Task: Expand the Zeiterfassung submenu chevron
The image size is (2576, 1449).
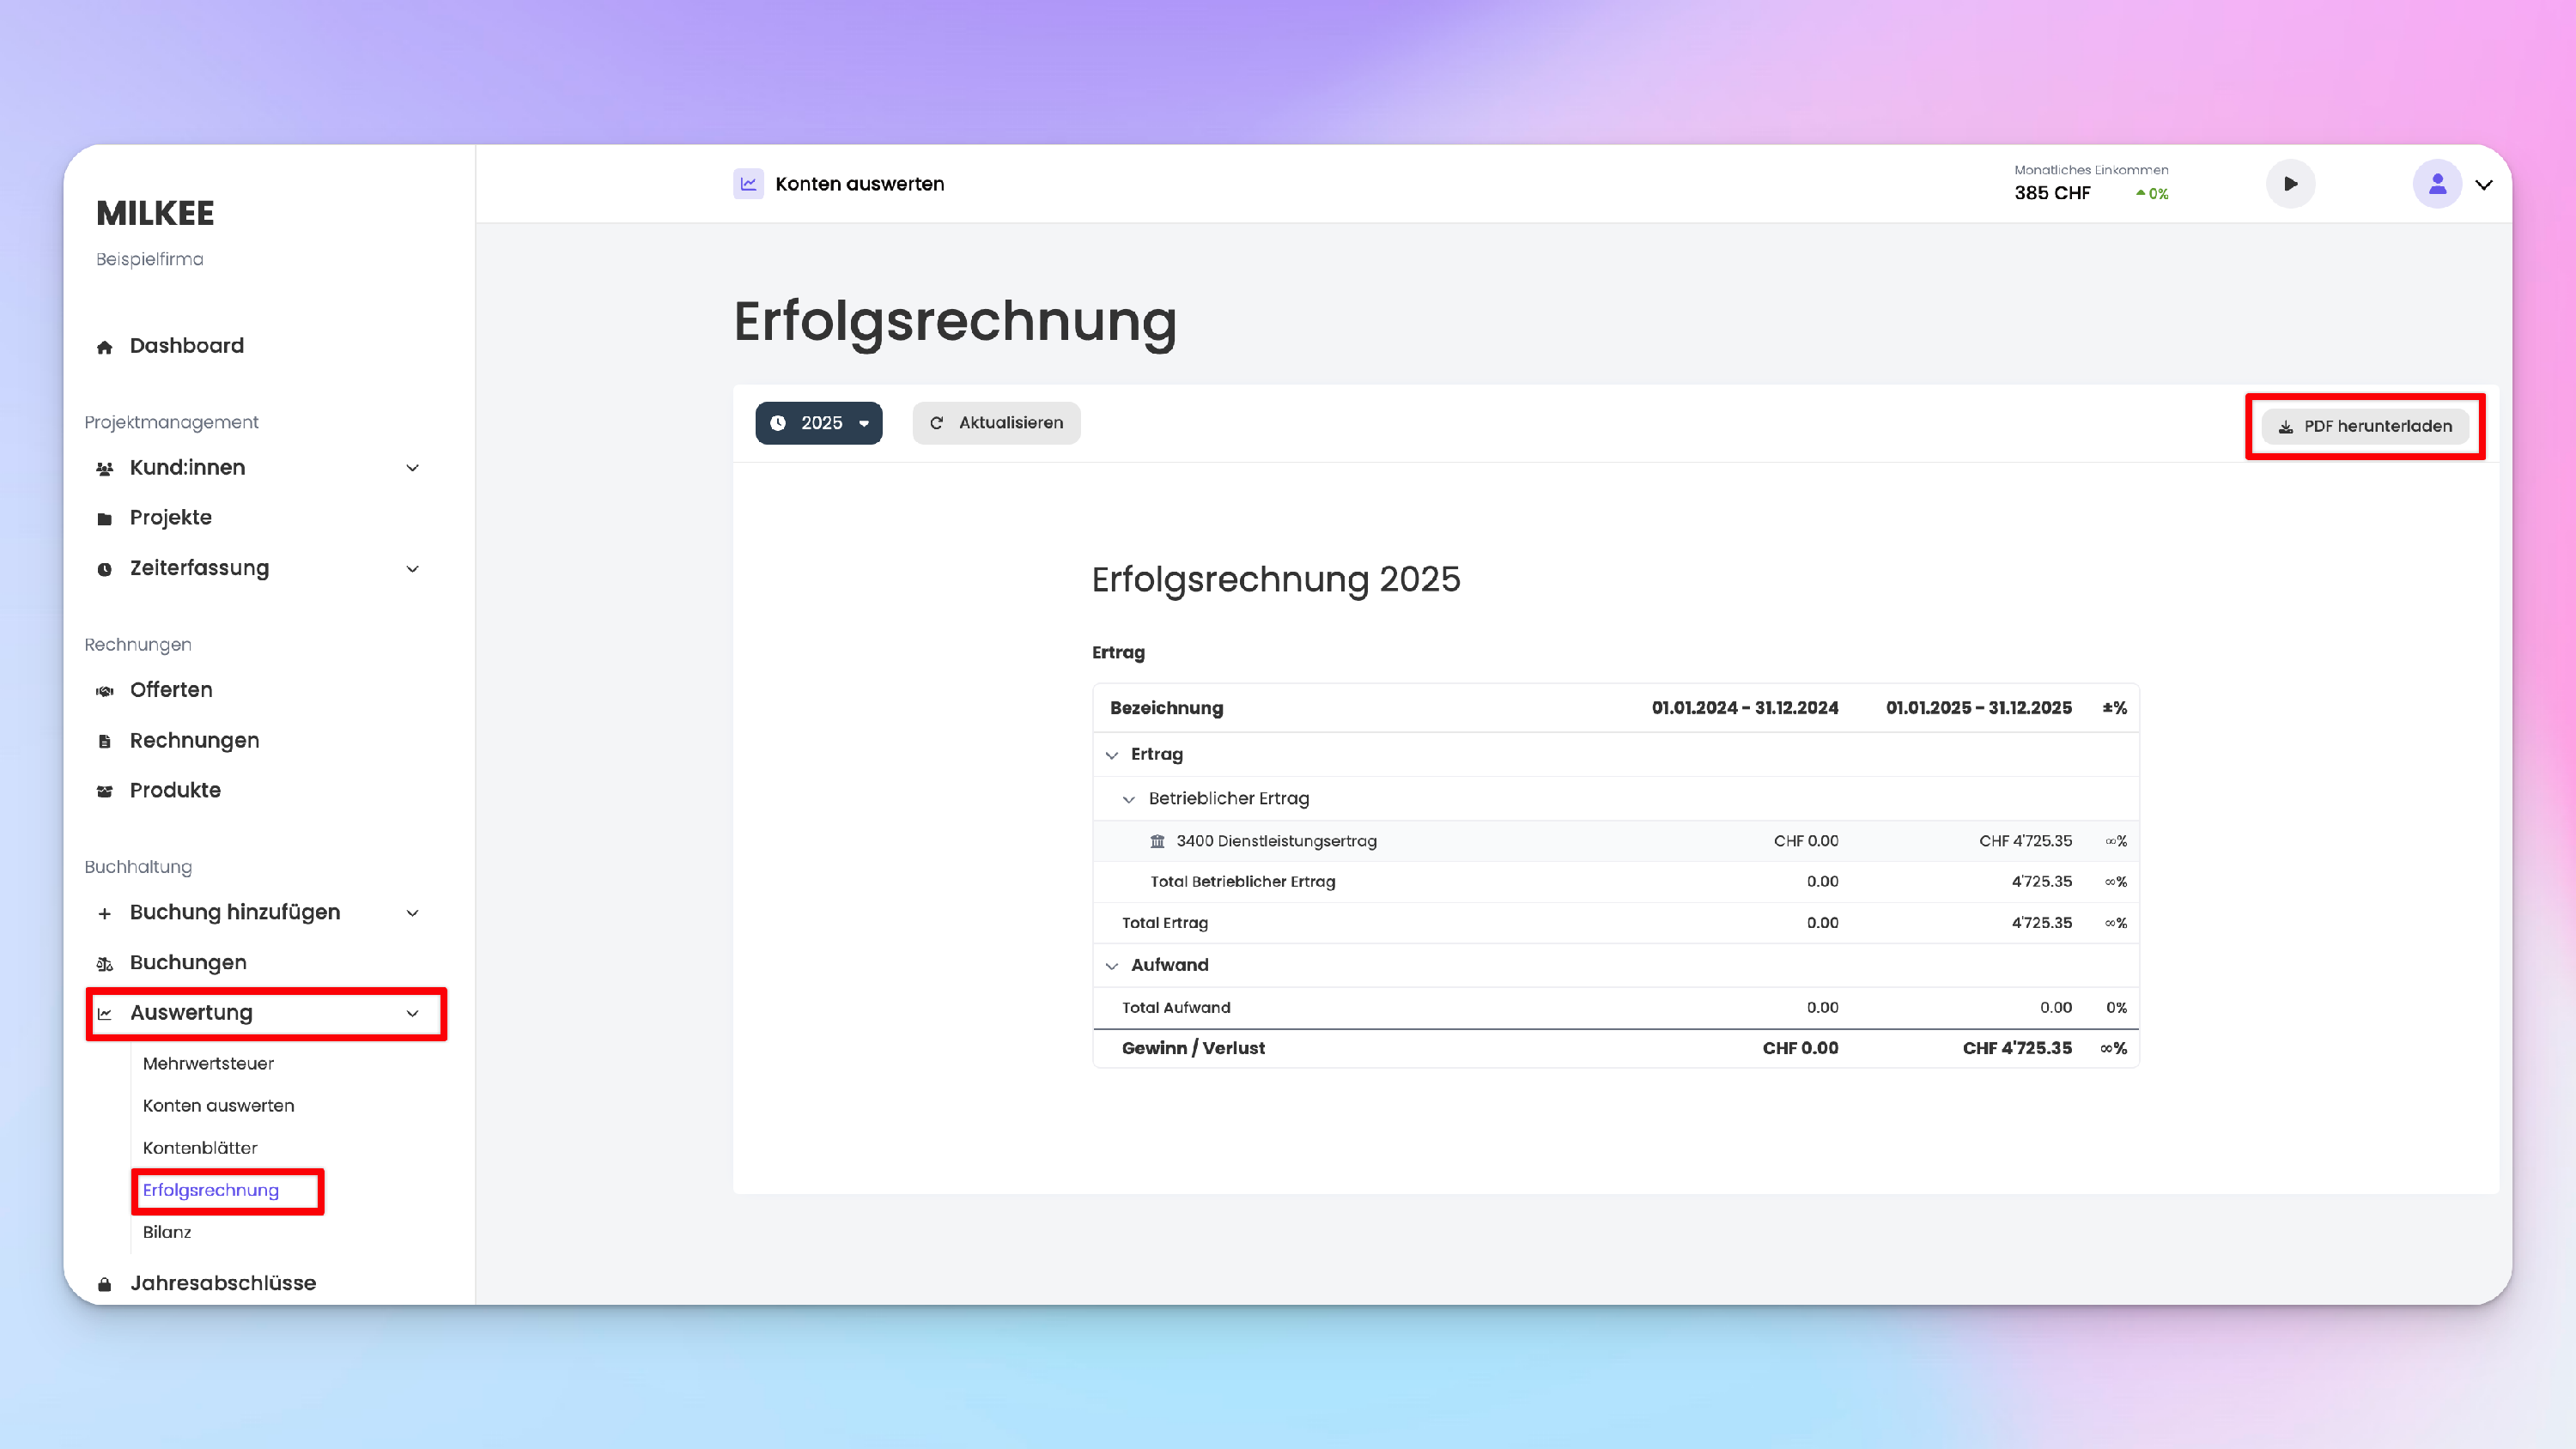Action: [x=412, y=569]
